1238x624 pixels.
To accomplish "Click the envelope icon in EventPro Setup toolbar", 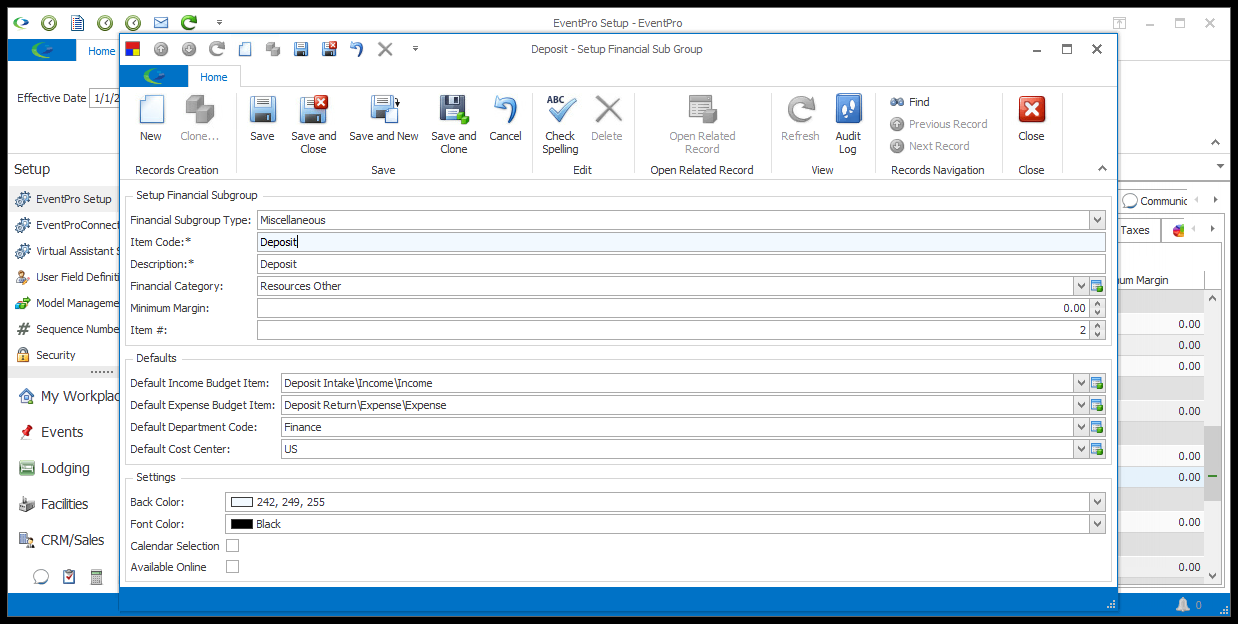I will coord(161,22).
